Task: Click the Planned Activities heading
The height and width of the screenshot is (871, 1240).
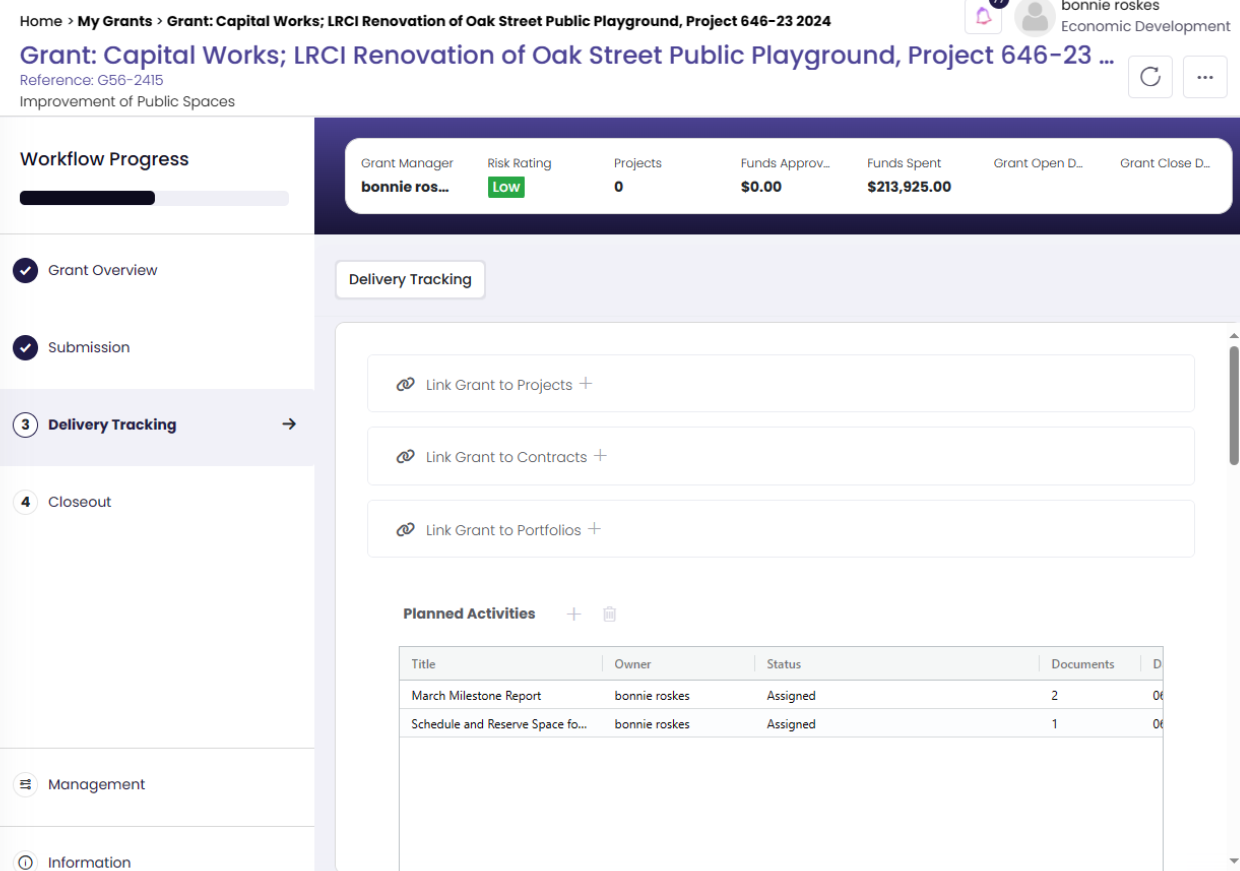Action: tap(469, 614)
